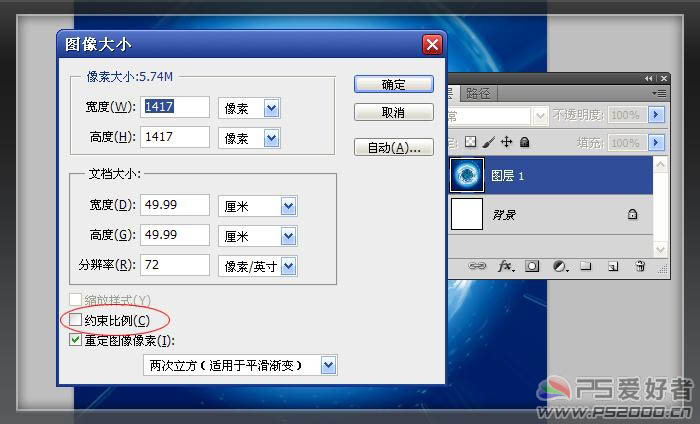700x424 pixels.
Task: Click the create new layer icon
Action: tap(612, 267)
